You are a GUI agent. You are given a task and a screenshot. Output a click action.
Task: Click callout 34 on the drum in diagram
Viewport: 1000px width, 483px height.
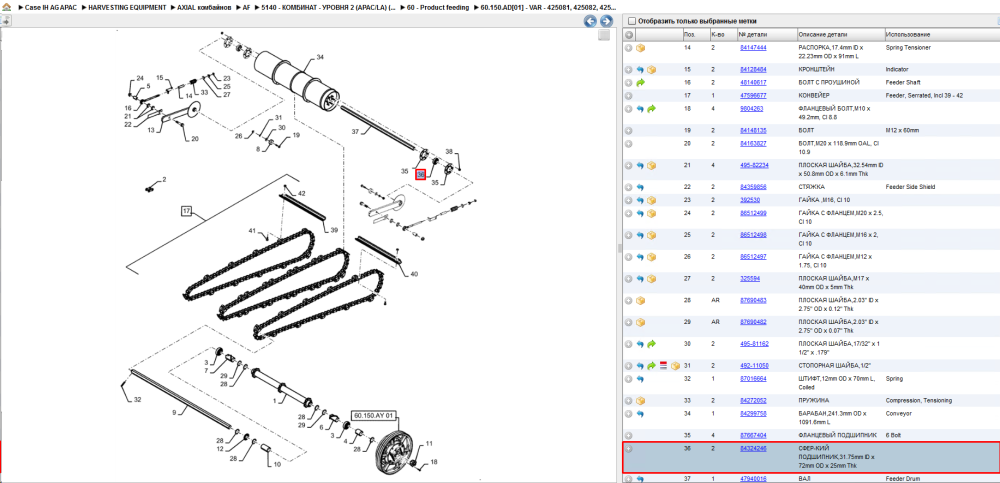coord(320,57)
